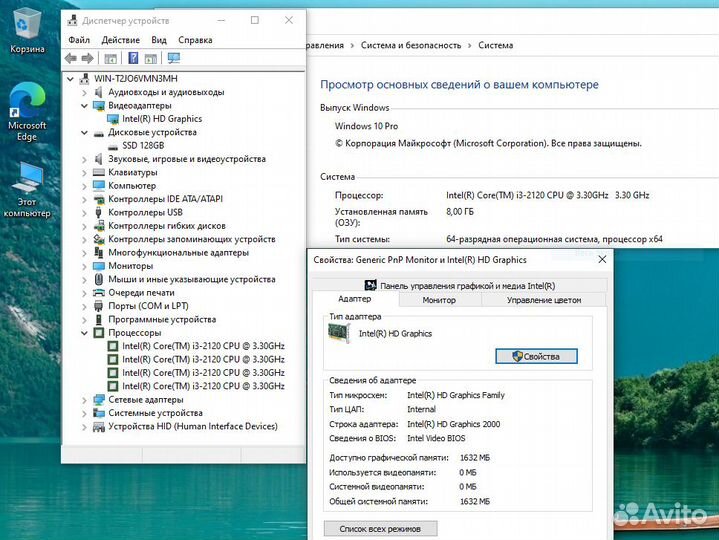Click the Аудиовходы speaker icon
This screenshot has height=540, width=719.
pyautogui.click(x=99, y=92)
